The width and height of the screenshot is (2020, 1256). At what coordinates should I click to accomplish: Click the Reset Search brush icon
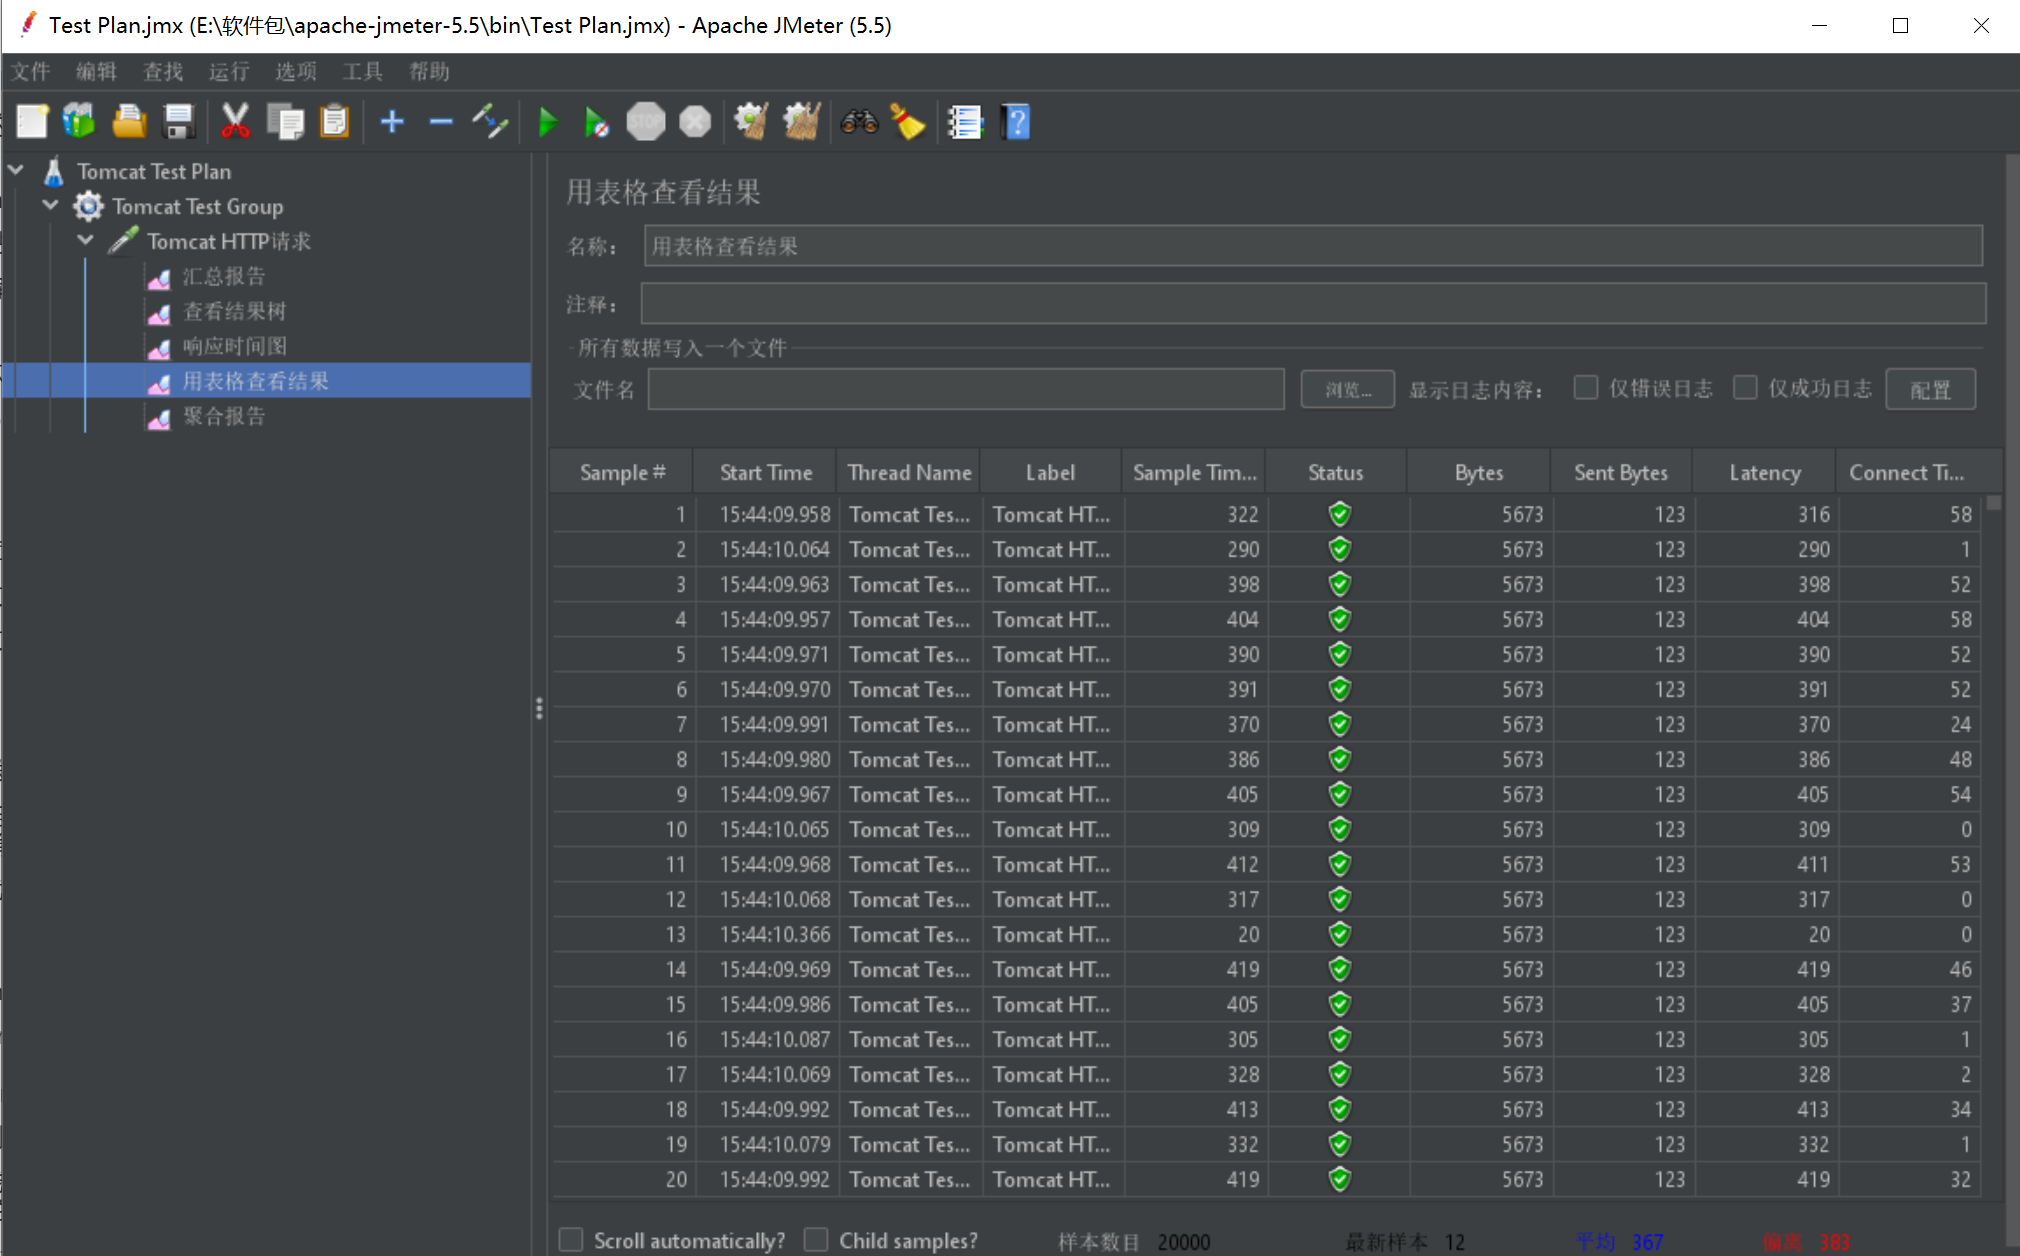(x=908, y=122)
